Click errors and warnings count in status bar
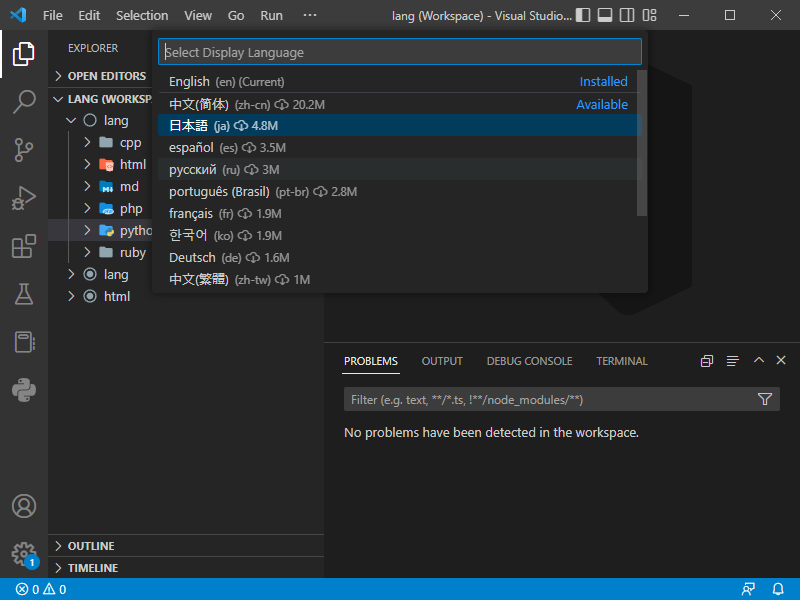Screen dimensions: 800x600 point(41,589)
